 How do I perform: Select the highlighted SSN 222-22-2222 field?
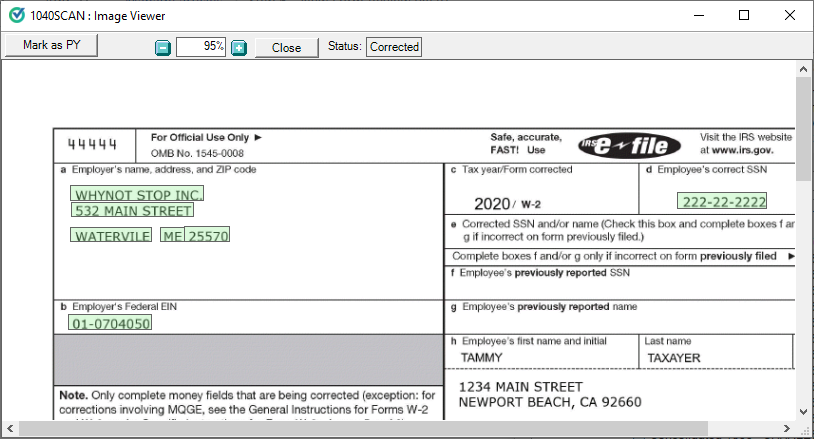[x=737, y=202]
